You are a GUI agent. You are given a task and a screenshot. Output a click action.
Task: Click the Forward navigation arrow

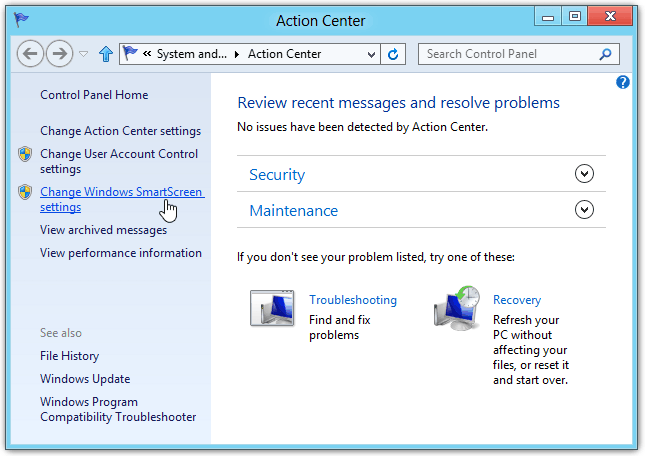(x=60, y=53)
